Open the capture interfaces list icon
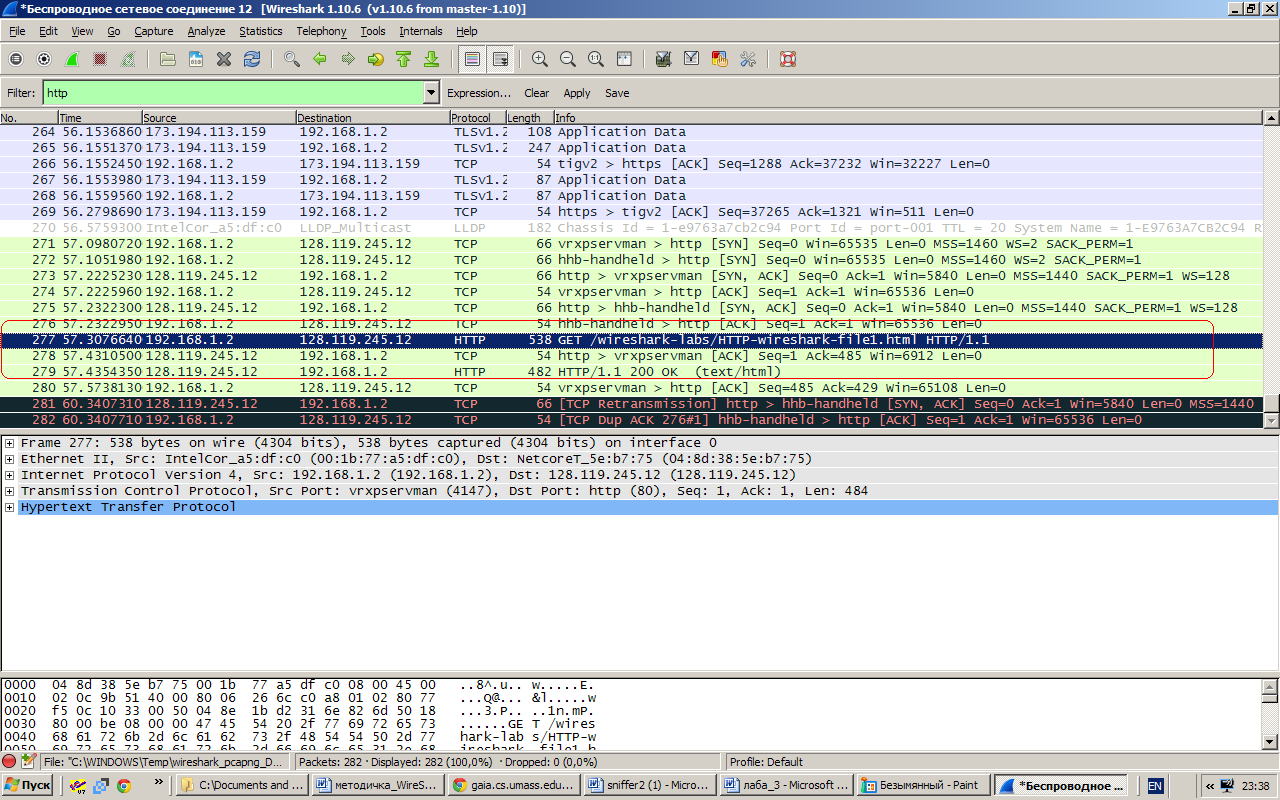The image size is (1280, 800). (16, 59)
